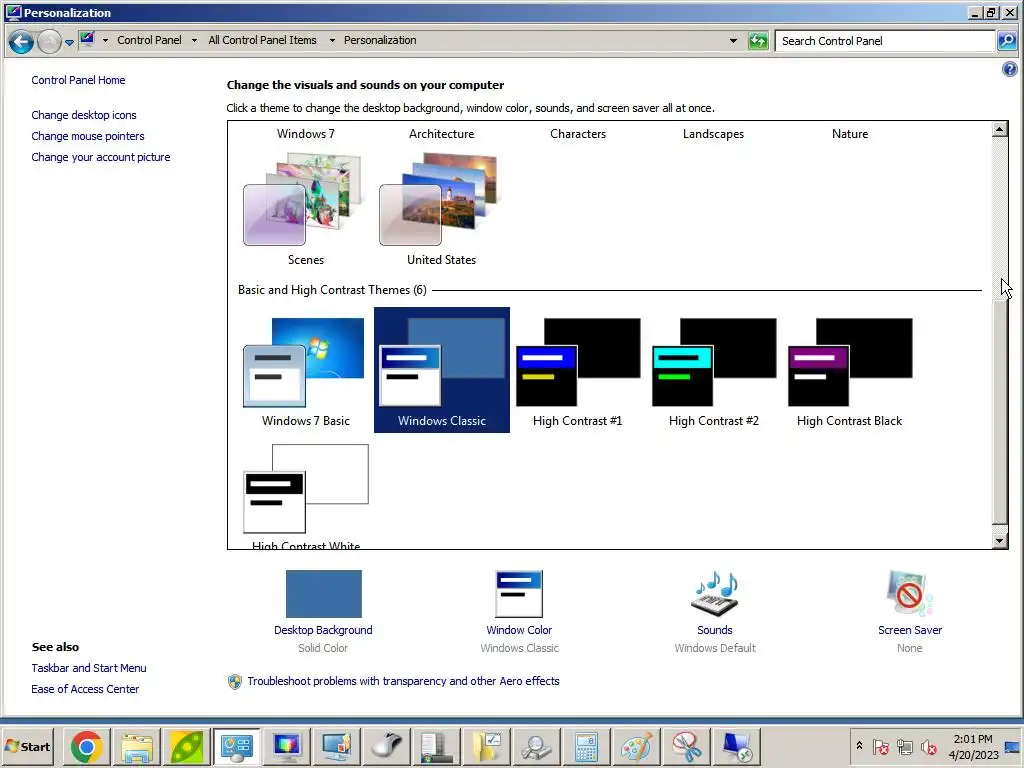Click the Control Panel taskbar button

click(236, 746)
